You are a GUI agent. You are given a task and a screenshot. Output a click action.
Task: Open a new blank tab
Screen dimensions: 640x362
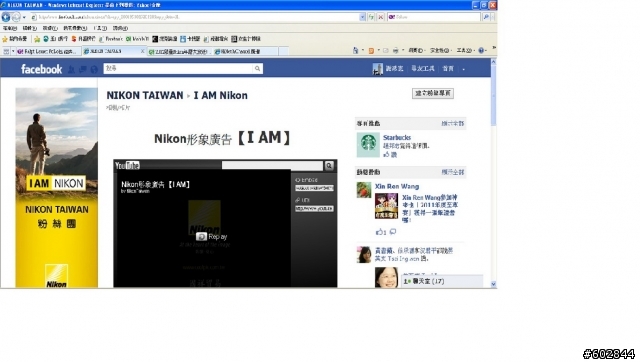coord(284,51)
